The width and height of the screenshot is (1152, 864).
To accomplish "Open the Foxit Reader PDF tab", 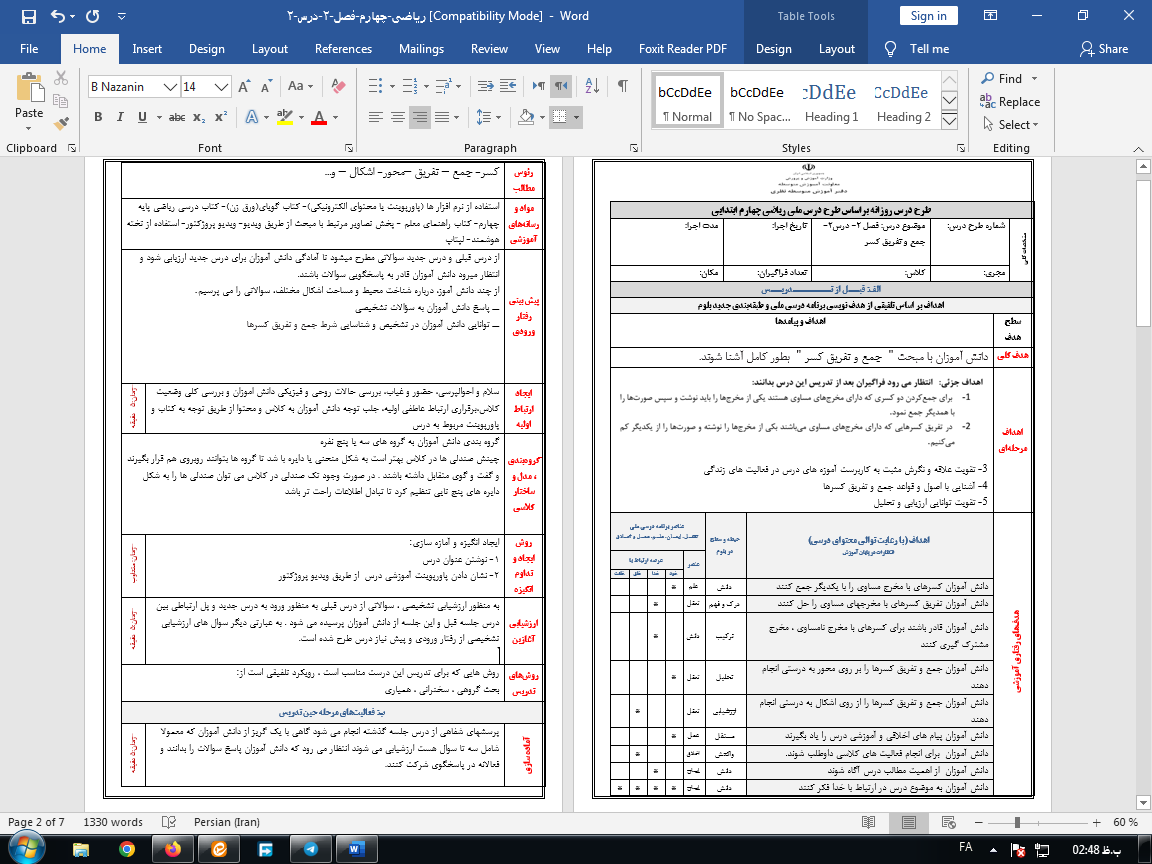I will click(x=683, y=49).
